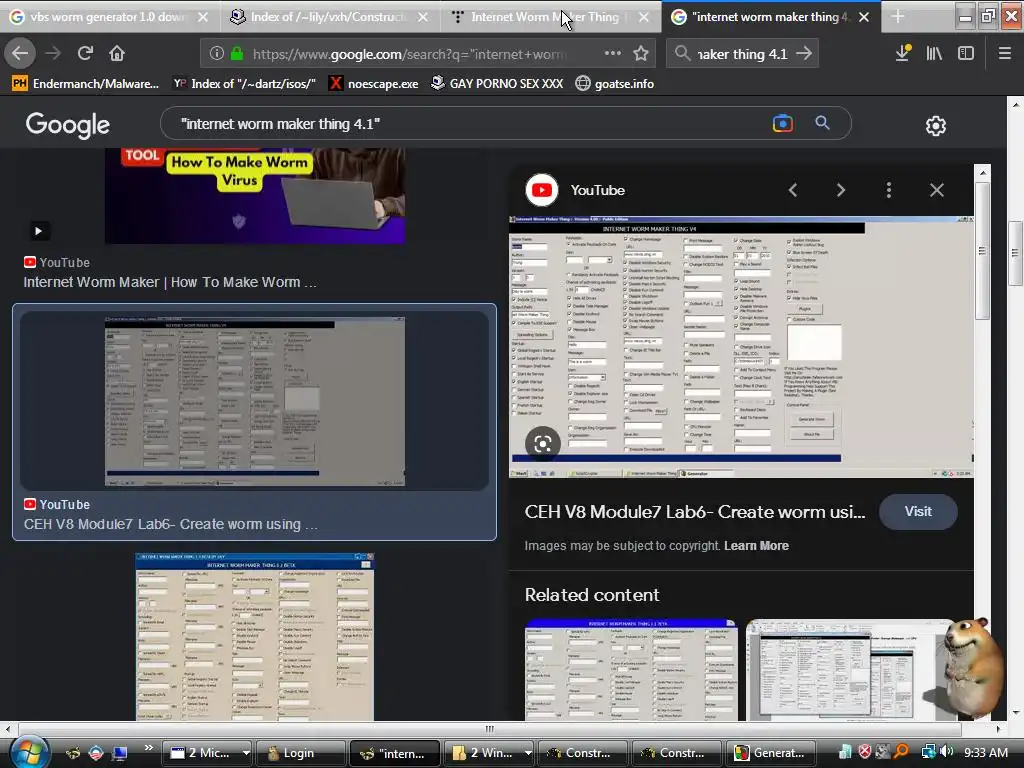Open the page actions three-dot menu in address bar
The width and height of the screenshot is (1024, 768).
click(613, 53)
